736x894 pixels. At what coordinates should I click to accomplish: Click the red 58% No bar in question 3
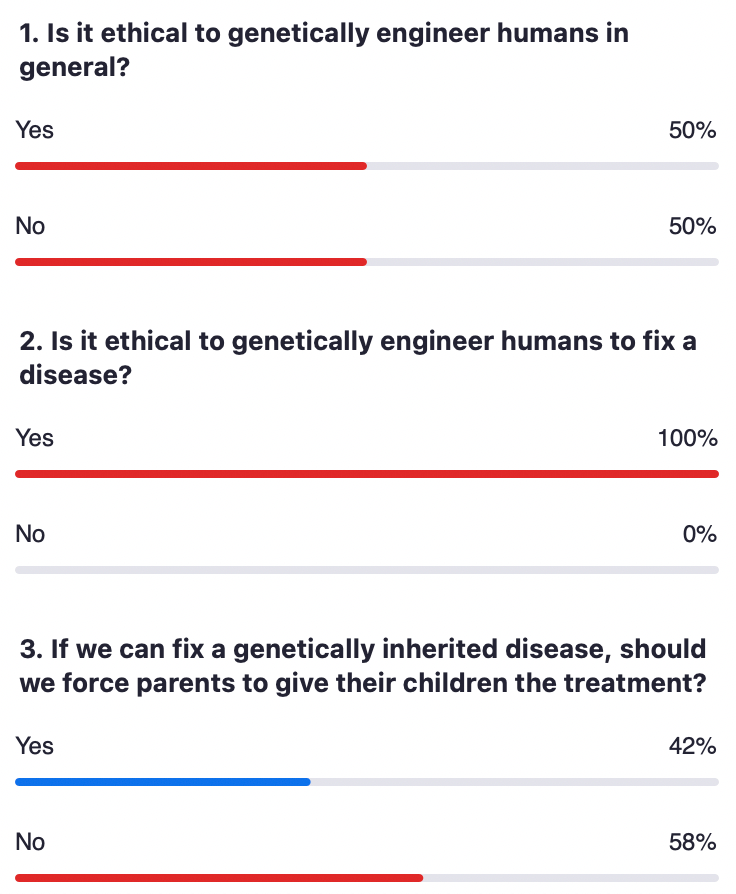(x=218, y=878)
